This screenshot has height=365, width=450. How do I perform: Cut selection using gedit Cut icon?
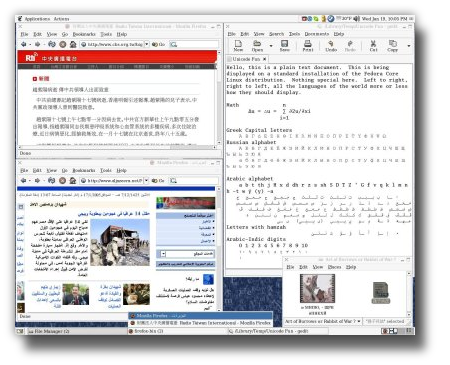[x=373, y=46]
